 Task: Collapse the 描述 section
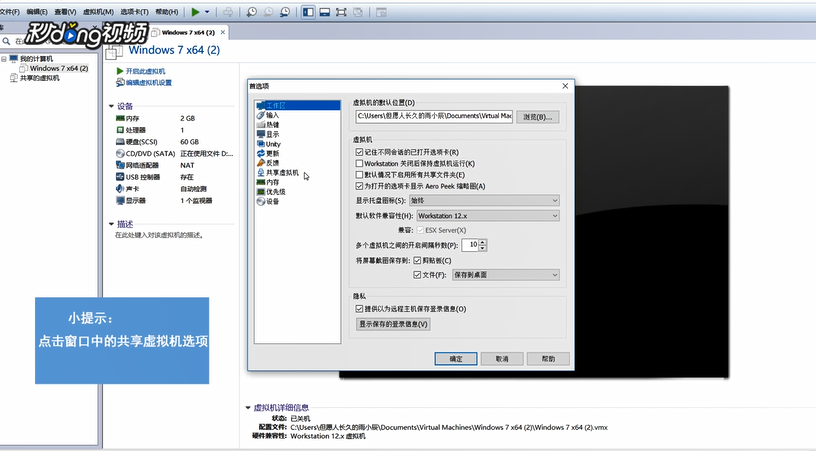click(x=111, y=224)
